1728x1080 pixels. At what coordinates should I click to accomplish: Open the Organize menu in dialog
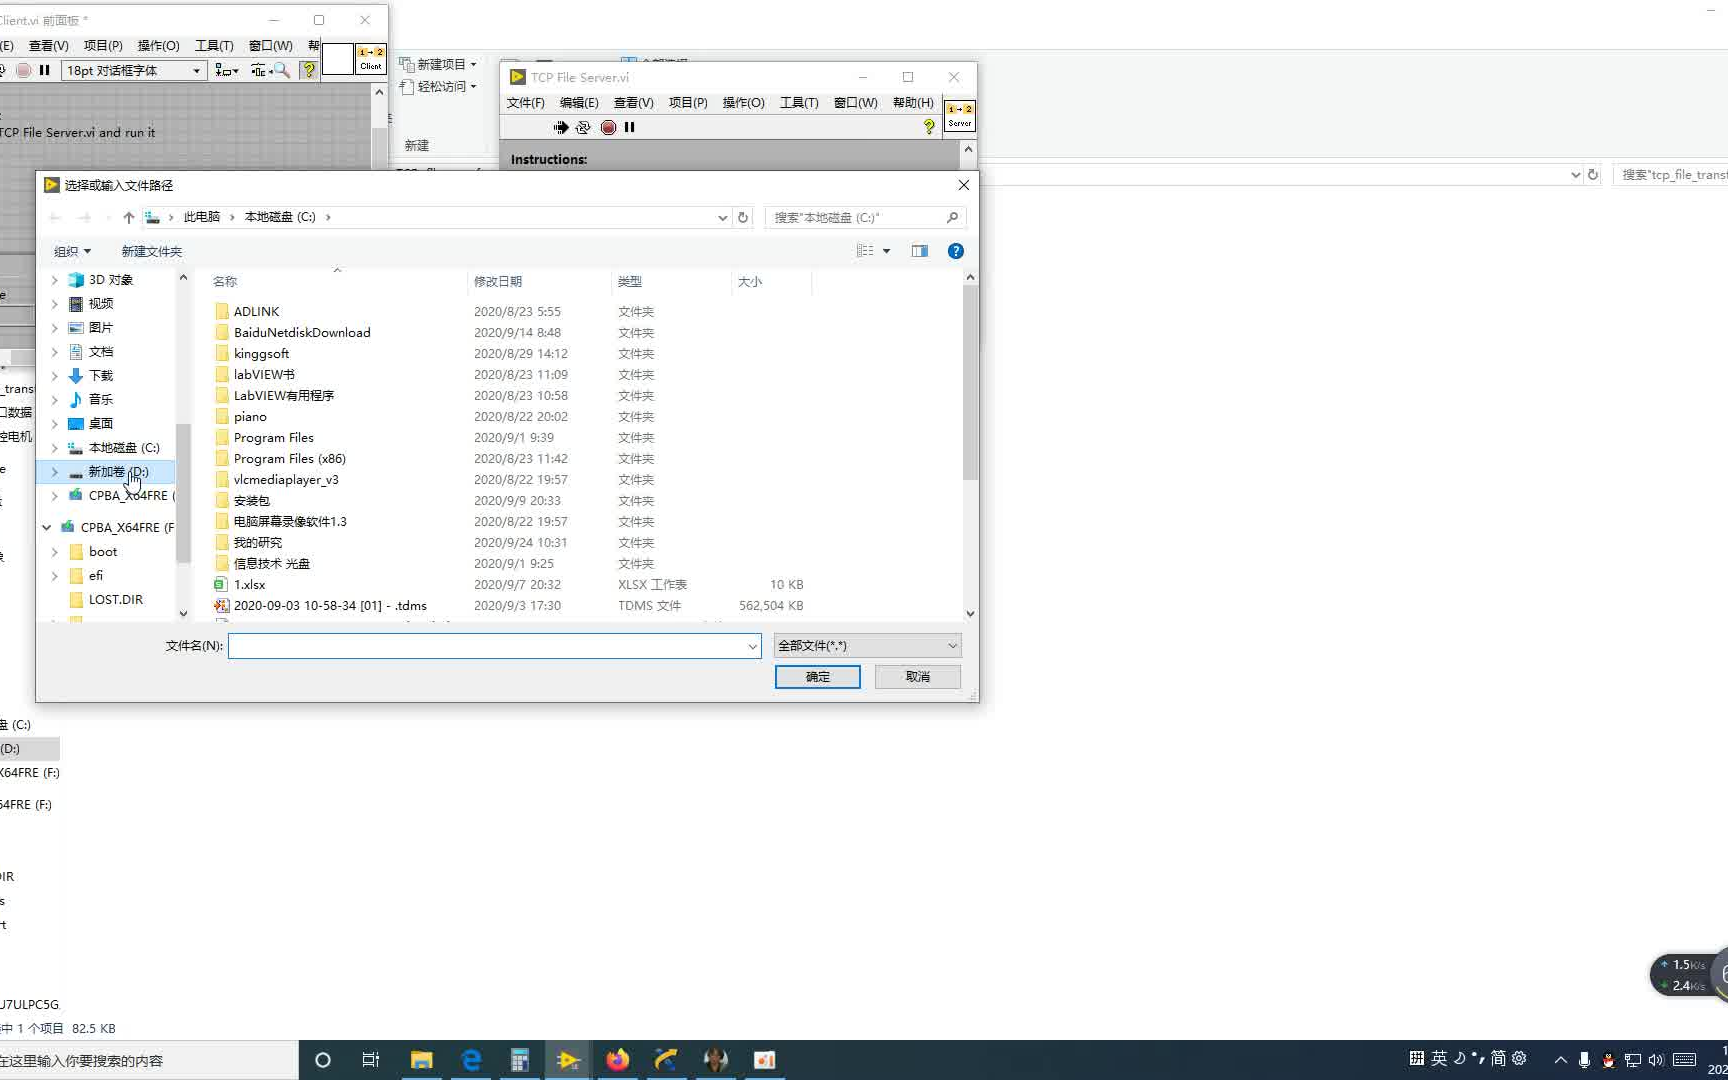pos(72,251)
